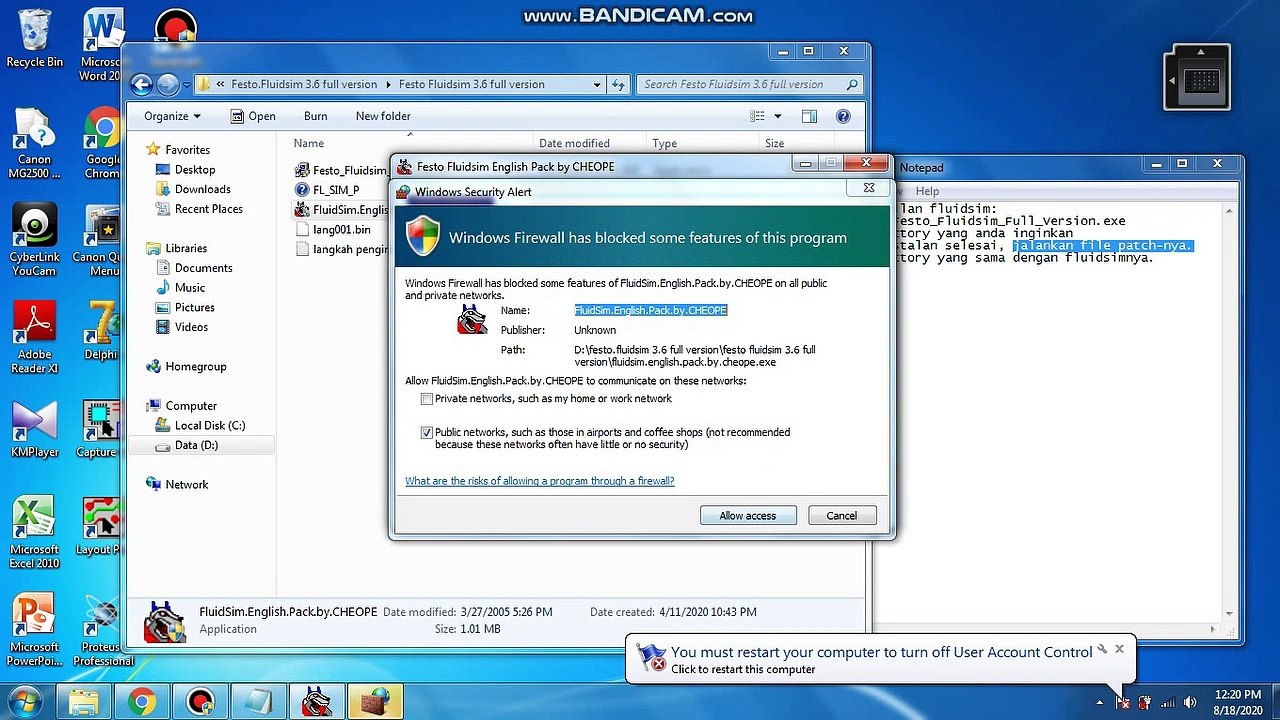The height and width of the screenshot is (720, 1280).
Task: Select Desktop in Favorites
Action: tap(195, 169)
